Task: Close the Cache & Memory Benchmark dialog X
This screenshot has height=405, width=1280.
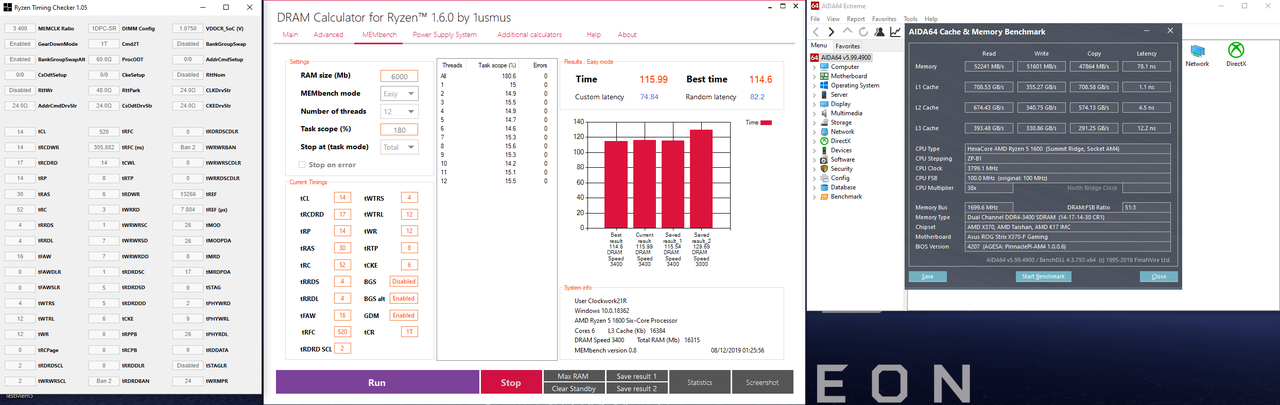Action: click(x=1171, y=32)
